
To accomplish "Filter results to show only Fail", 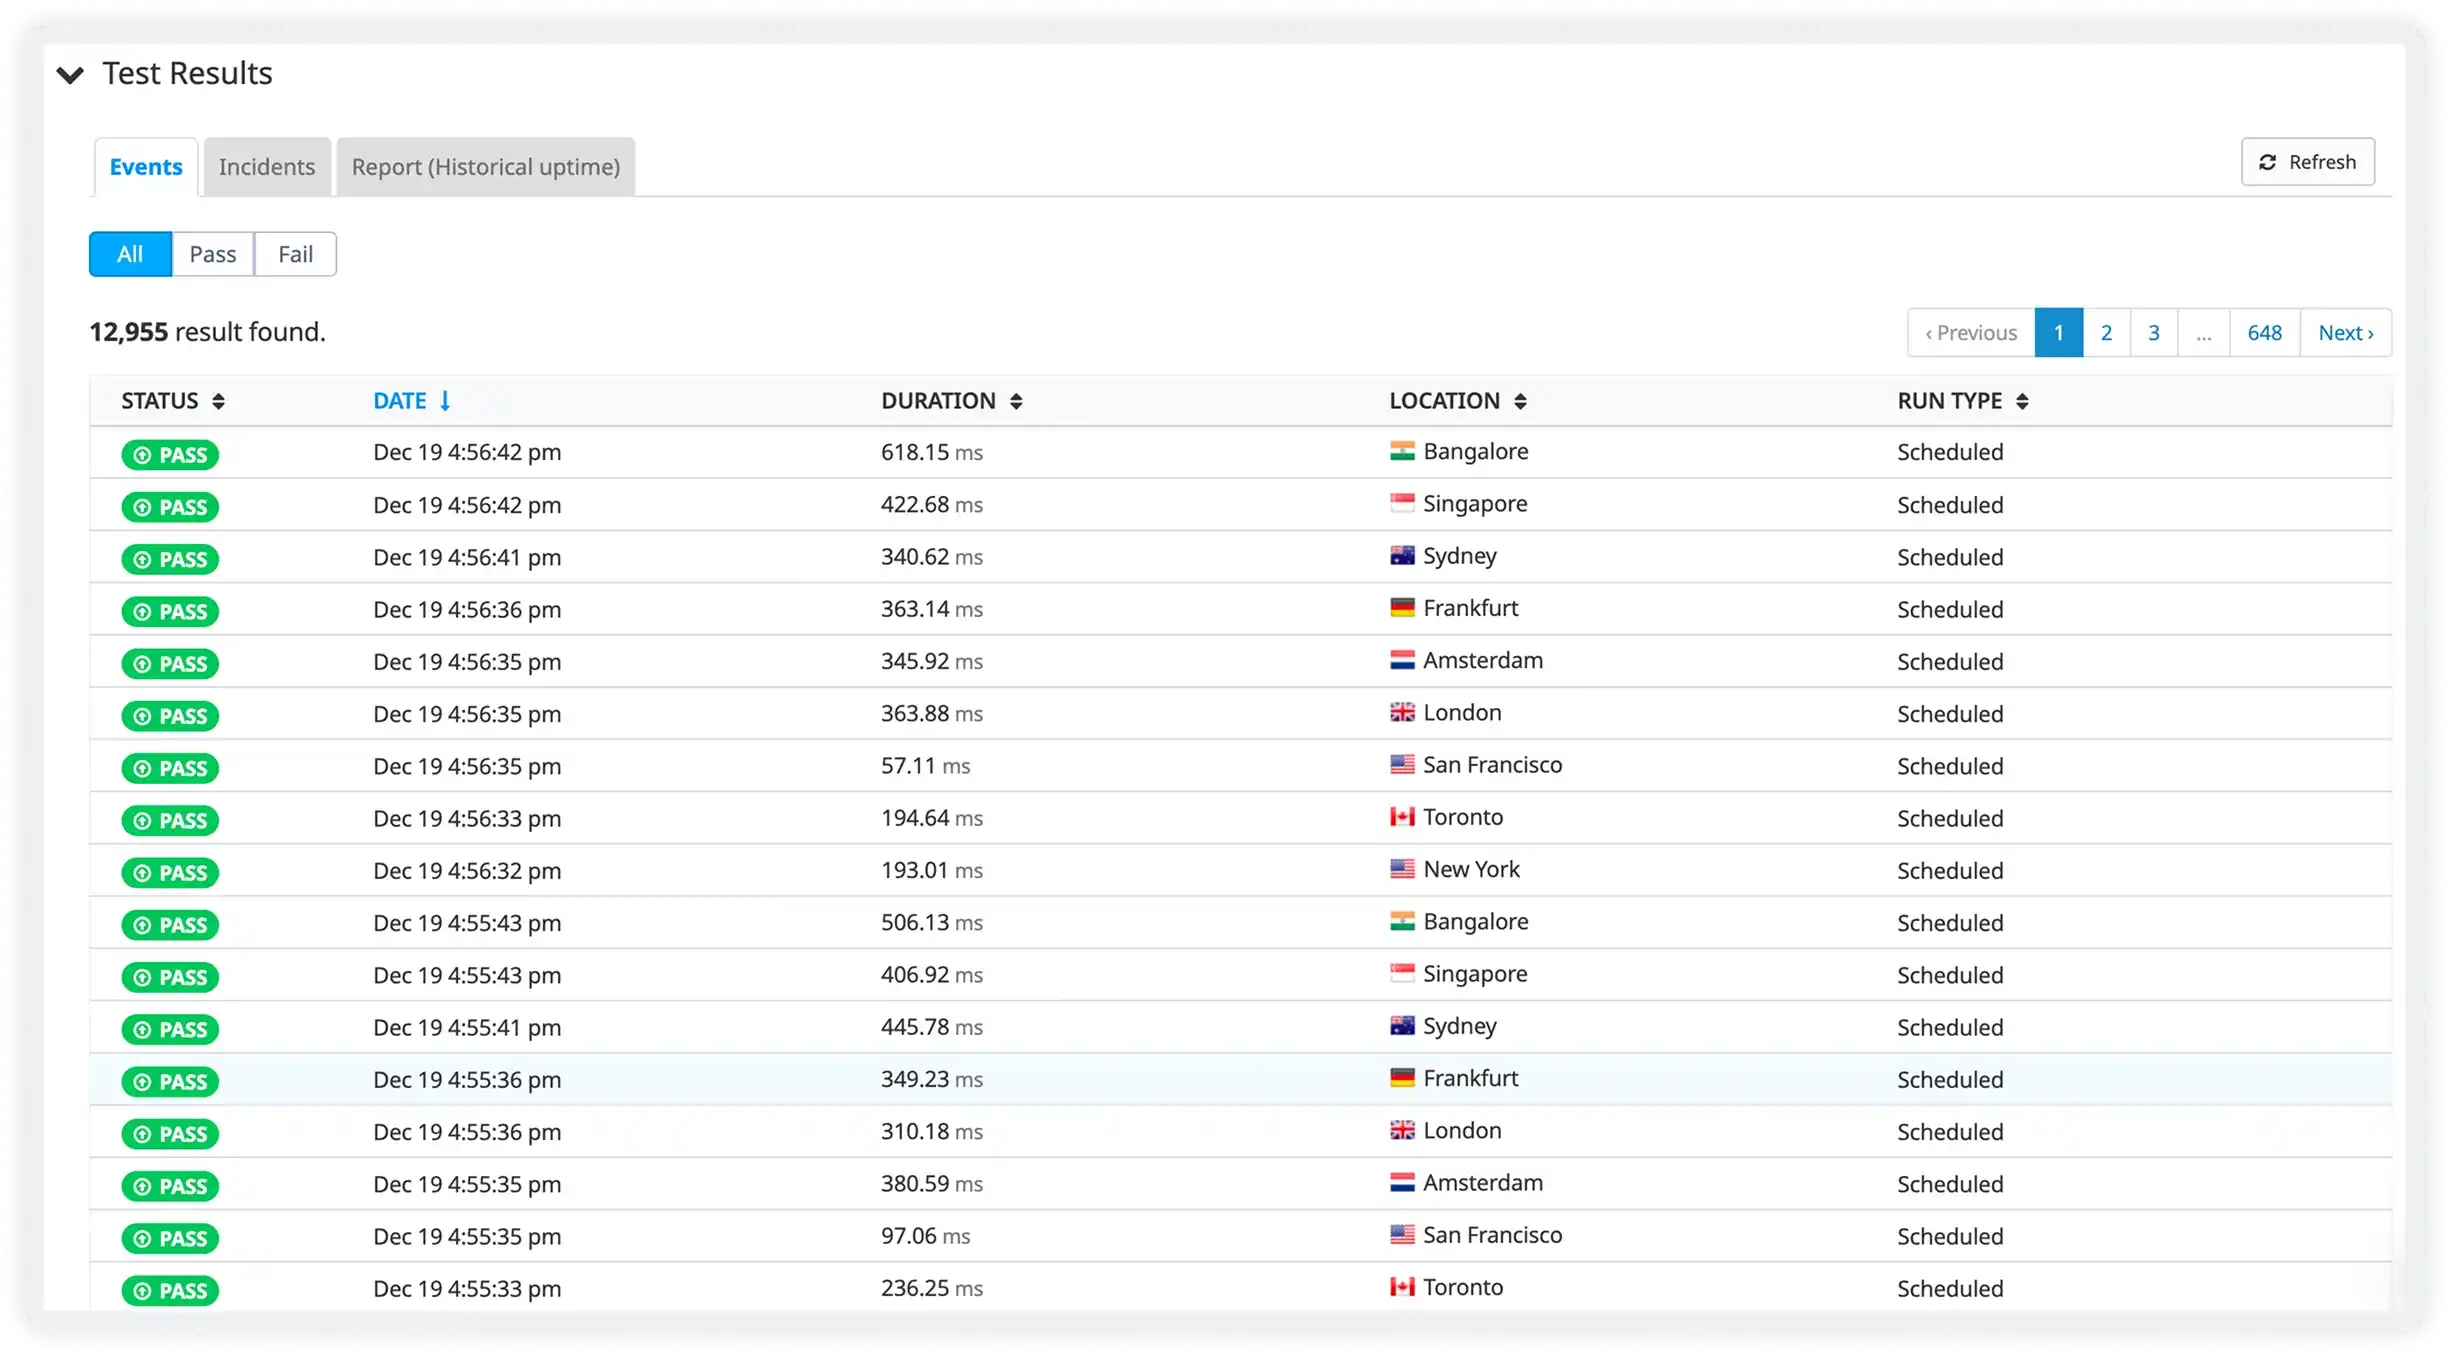I will point(294,254).
